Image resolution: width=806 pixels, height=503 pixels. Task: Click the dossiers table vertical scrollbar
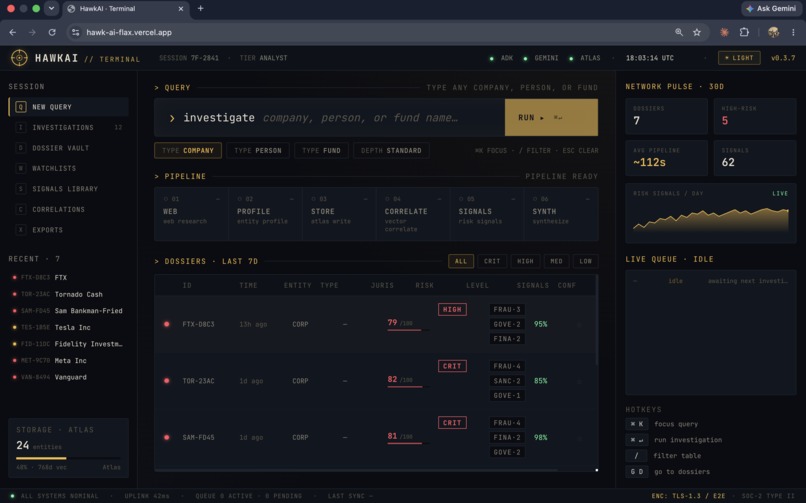(597, 320)
